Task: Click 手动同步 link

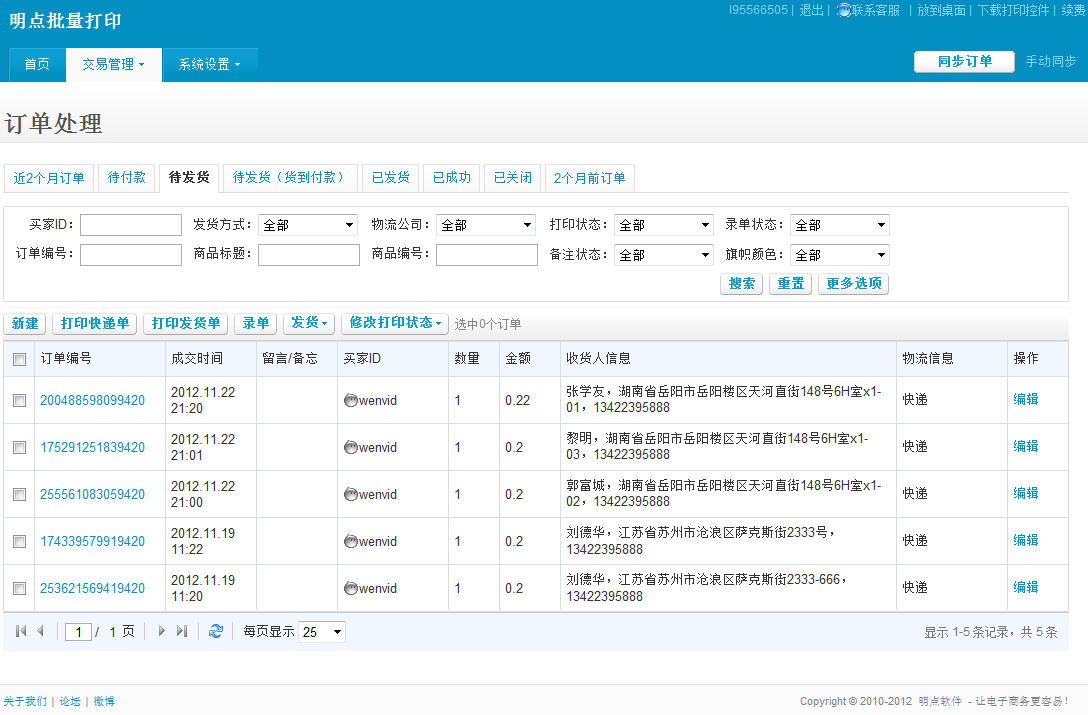Action: [1051, 62]
